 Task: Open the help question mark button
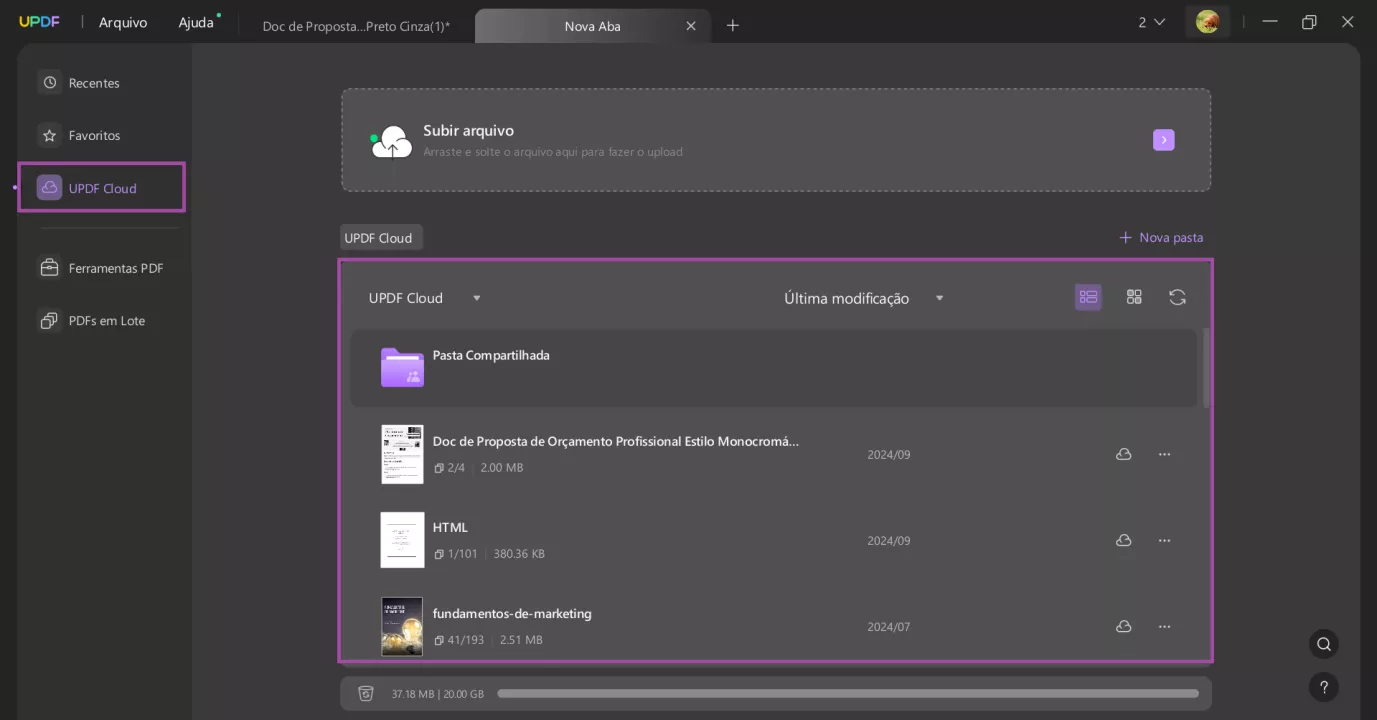[x=1323, y=687]
